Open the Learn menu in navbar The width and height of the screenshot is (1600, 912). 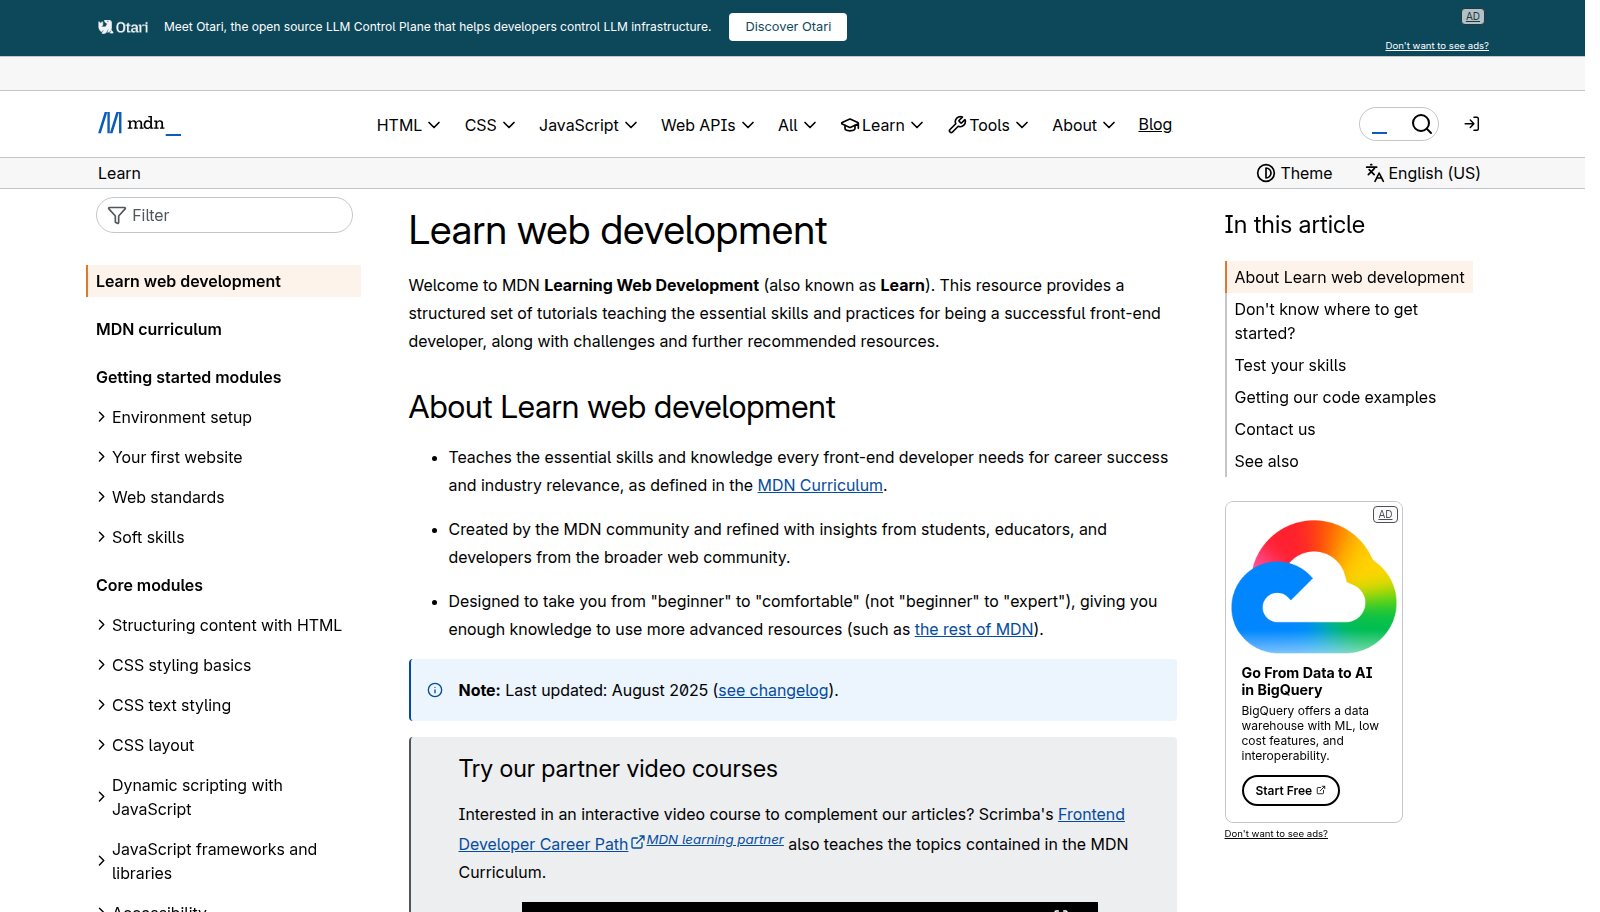882,125
